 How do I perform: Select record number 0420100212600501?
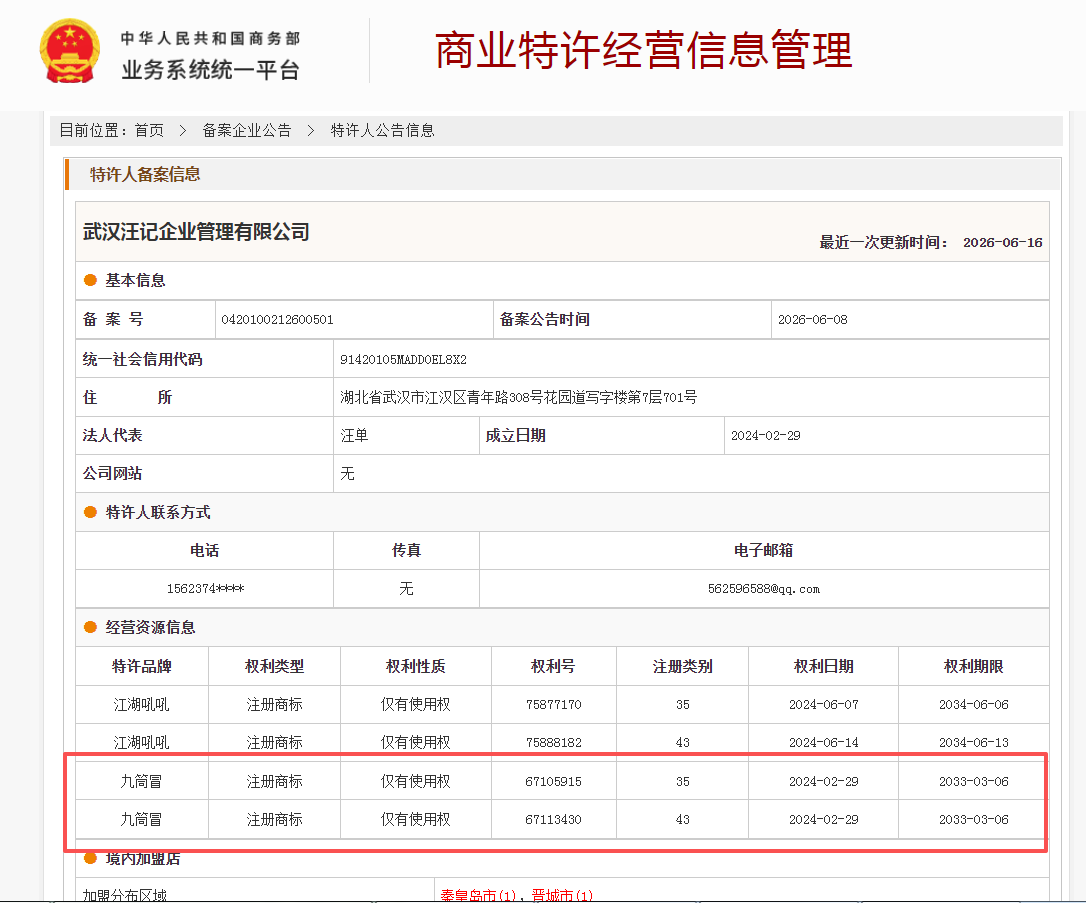click(277, 319)
